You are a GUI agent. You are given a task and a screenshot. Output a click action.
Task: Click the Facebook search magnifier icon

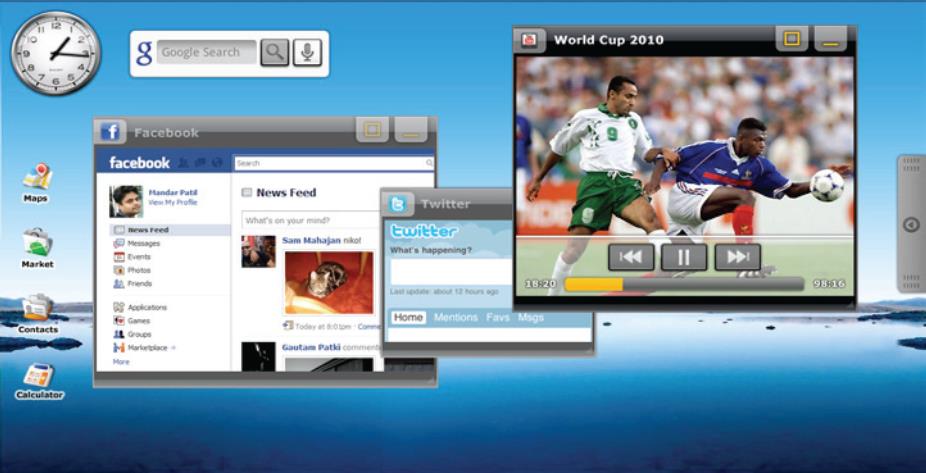pyautogui.click(x=429, y=163)
